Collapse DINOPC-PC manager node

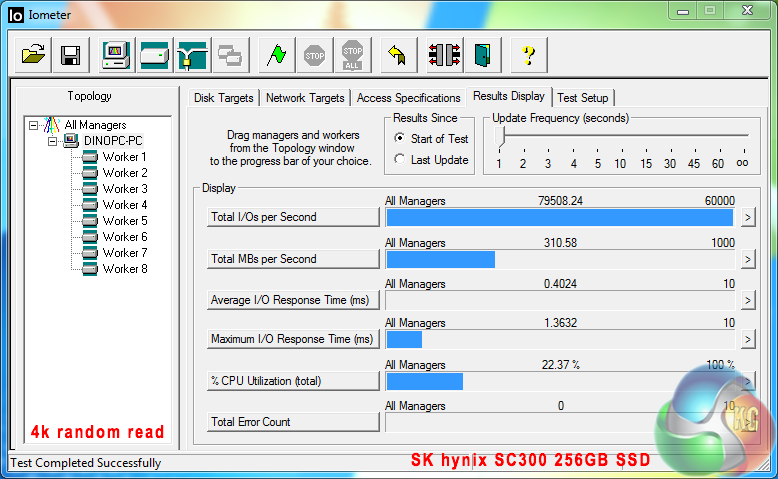(x=52, y=141)
